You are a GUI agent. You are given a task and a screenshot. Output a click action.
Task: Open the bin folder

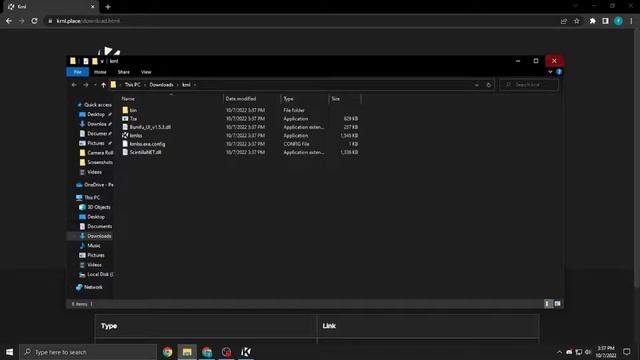[133, 110]
